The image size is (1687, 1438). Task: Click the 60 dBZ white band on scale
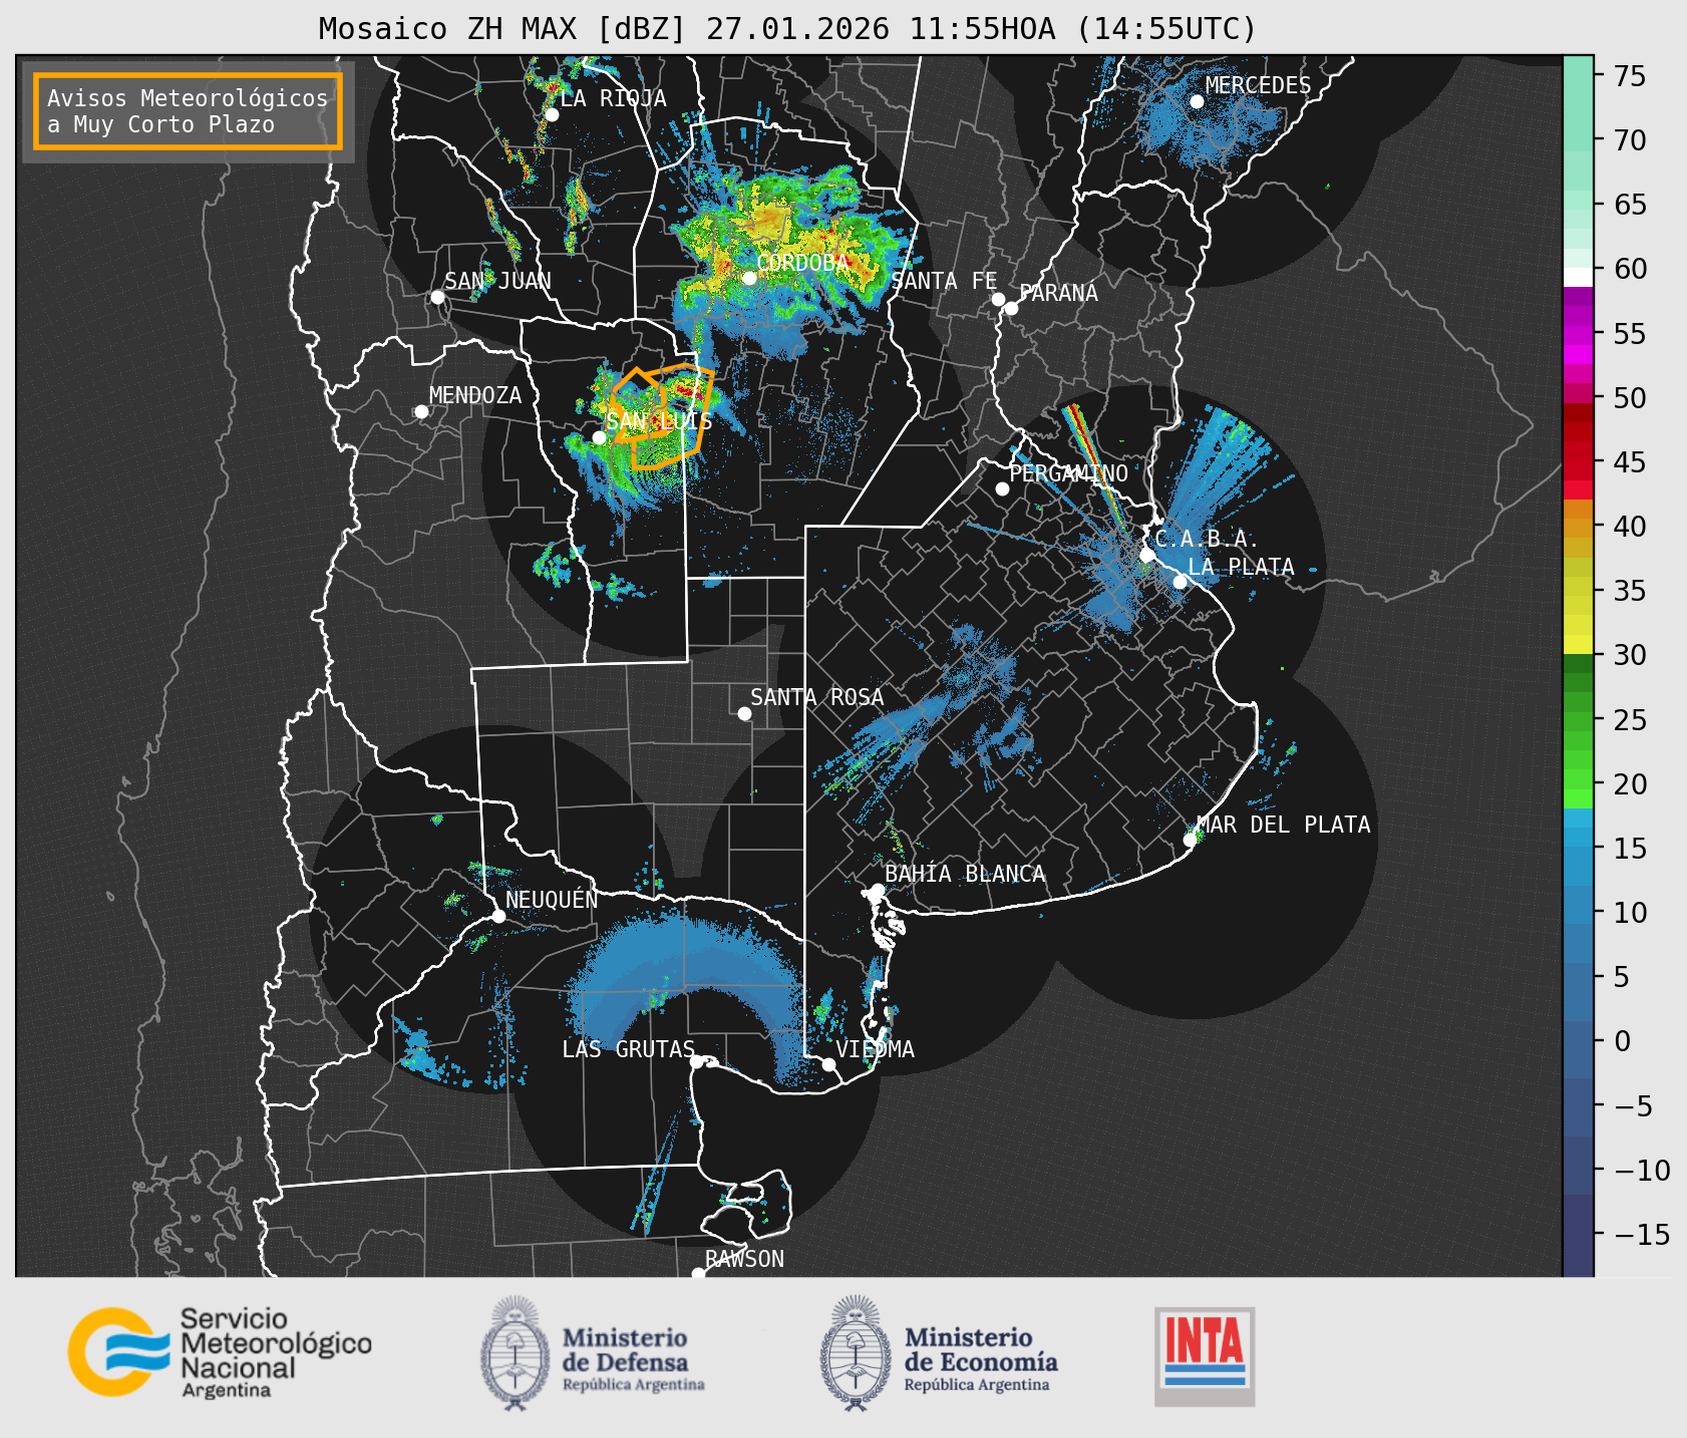coord(1577,277)
